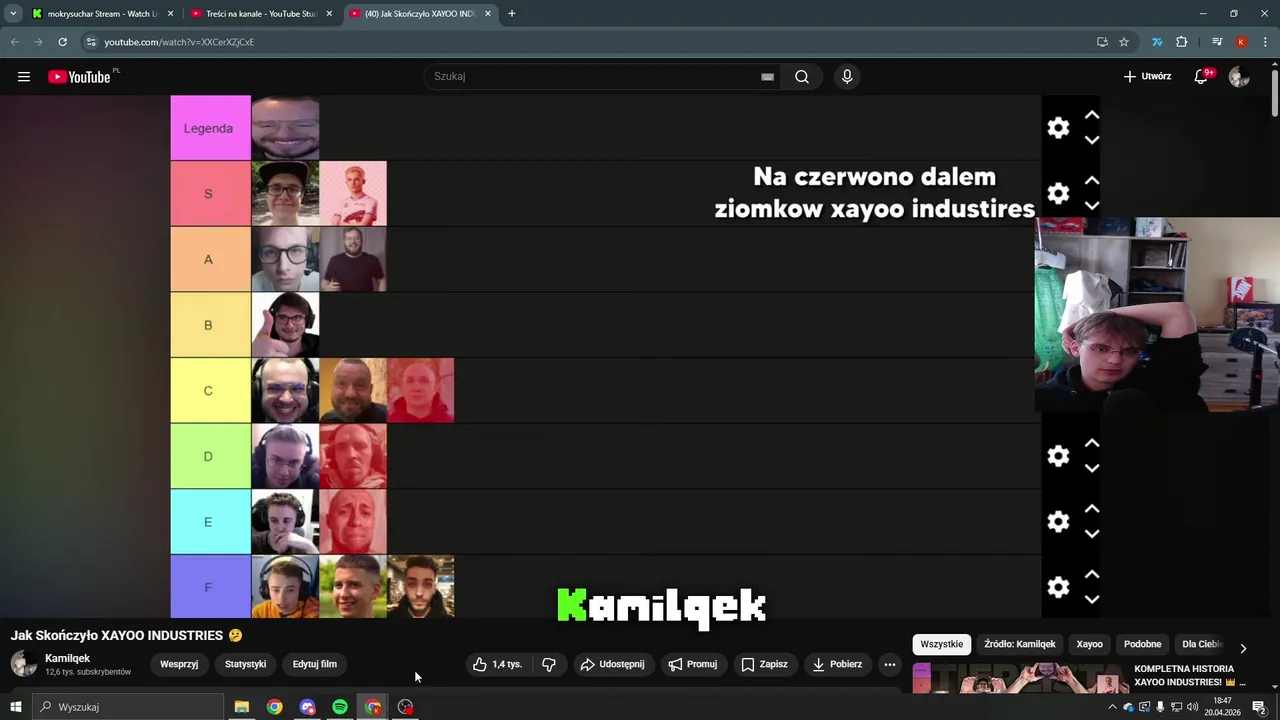The width and height of the screenshot is (1280, 720).
Task: Click the gear icon on the D tier row
Action: [x=1058, y=456]
